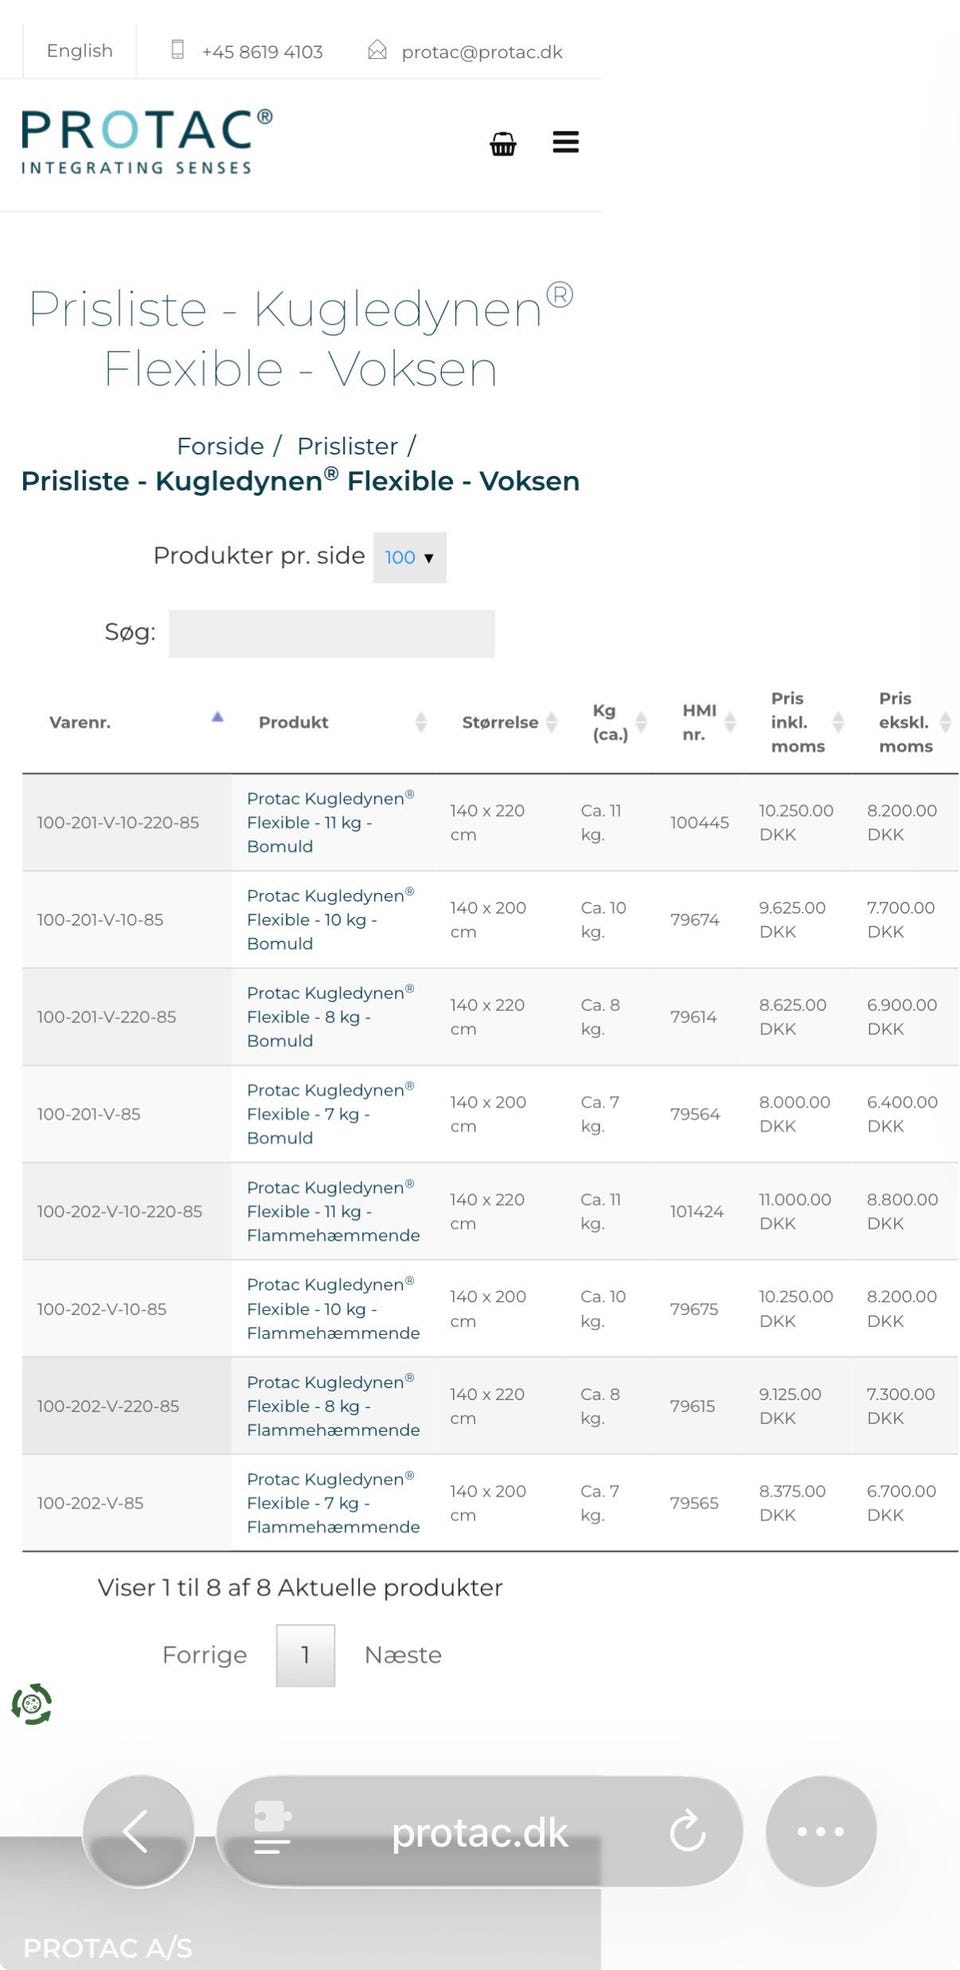Sort by HMI nr. column
960x1970 pixels.
click(730, 722)
